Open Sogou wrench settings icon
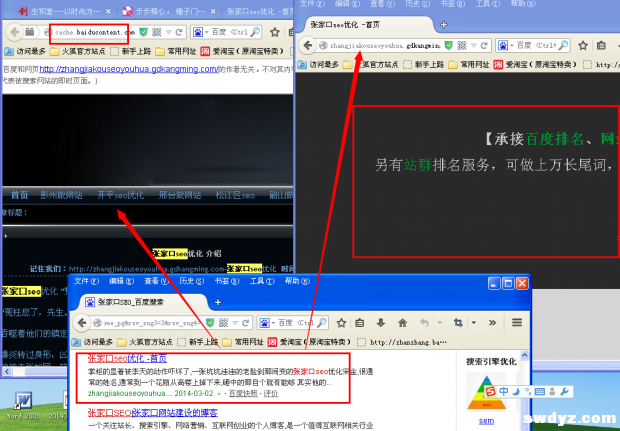620x431 pixels. click(564, 391)
